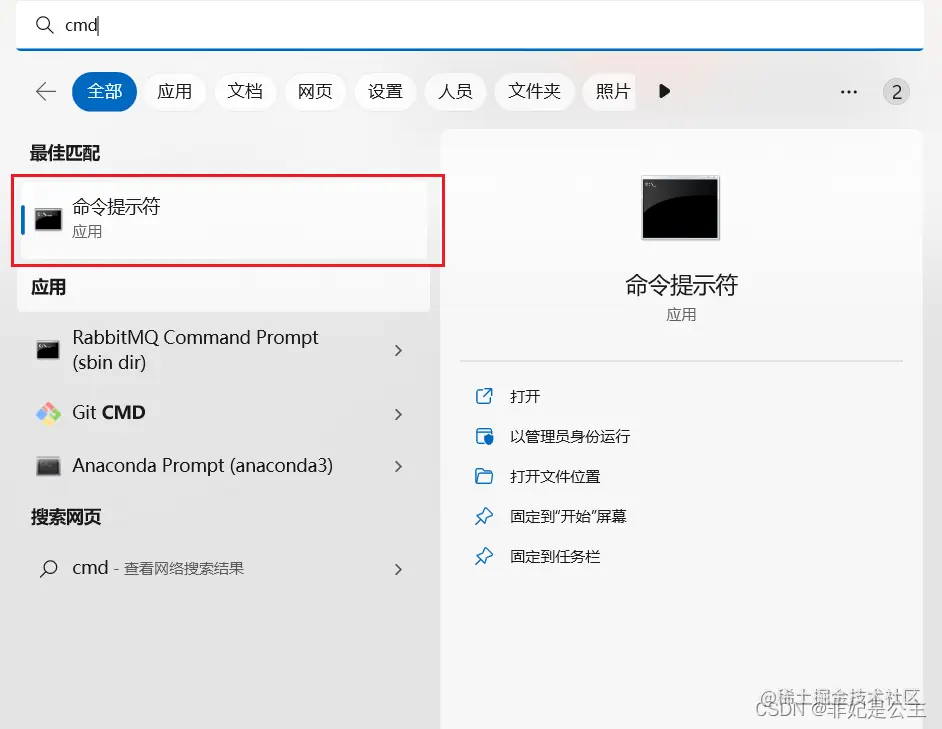Switch to the 照片 filter tab
The image size is (942, 729).
pyautogui.click(x=610, y=91)
